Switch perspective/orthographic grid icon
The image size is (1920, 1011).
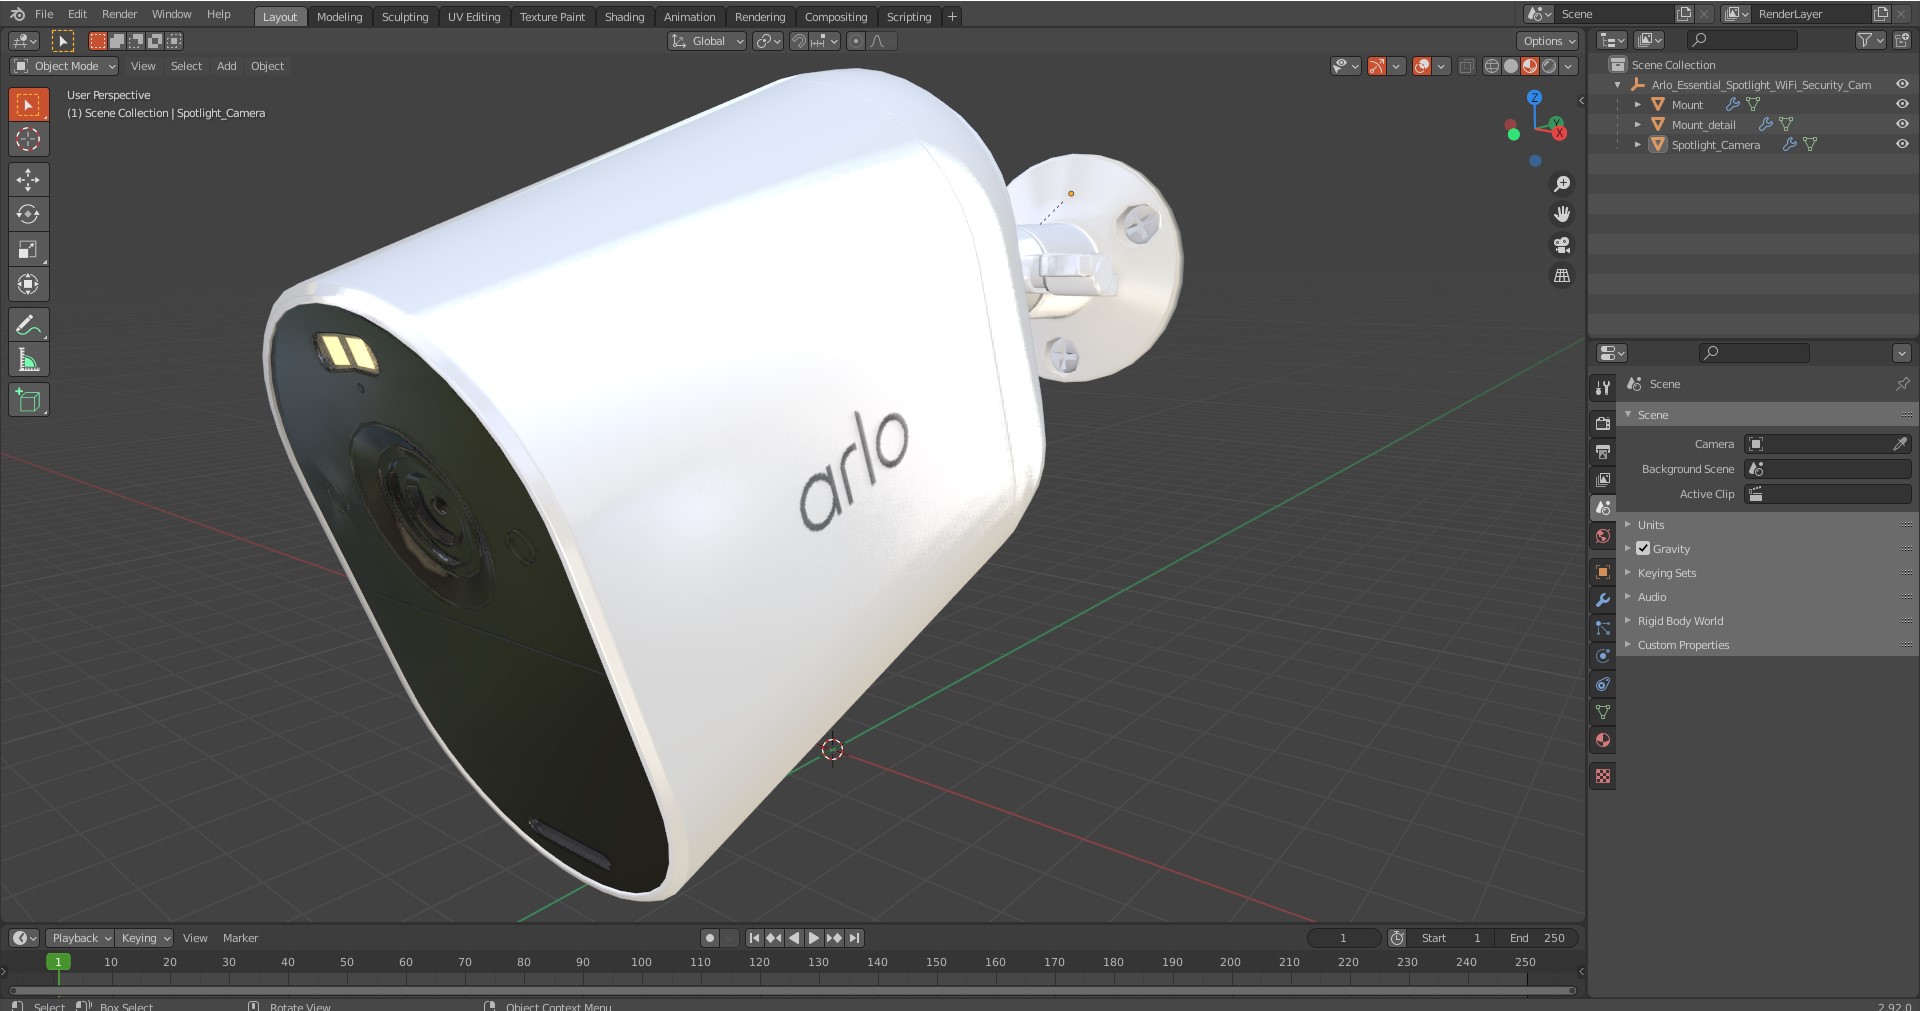1562,275
